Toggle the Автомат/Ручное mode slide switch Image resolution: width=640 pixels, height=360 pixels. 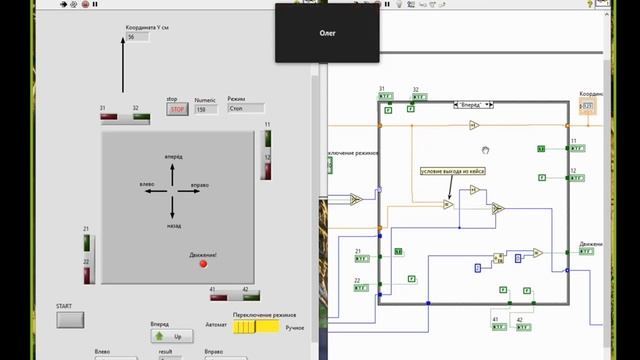257,327
